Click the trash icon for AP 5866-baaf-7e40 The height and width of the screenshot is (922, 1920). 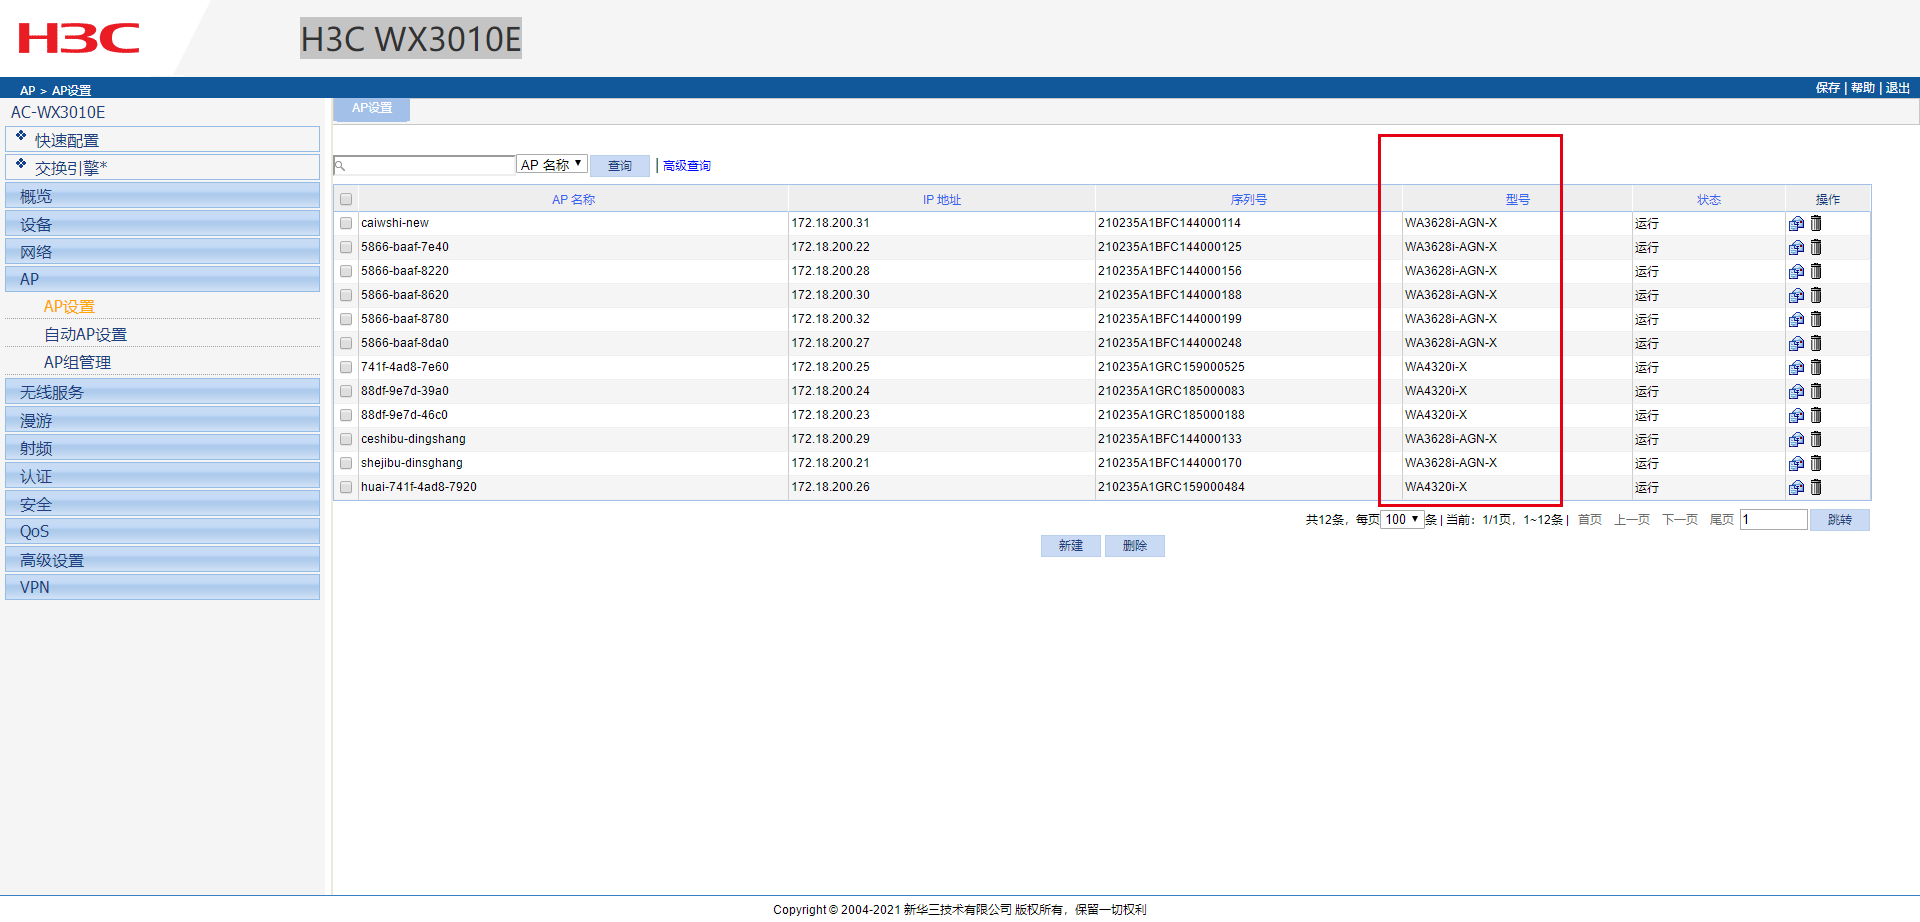pos(1816,247)
